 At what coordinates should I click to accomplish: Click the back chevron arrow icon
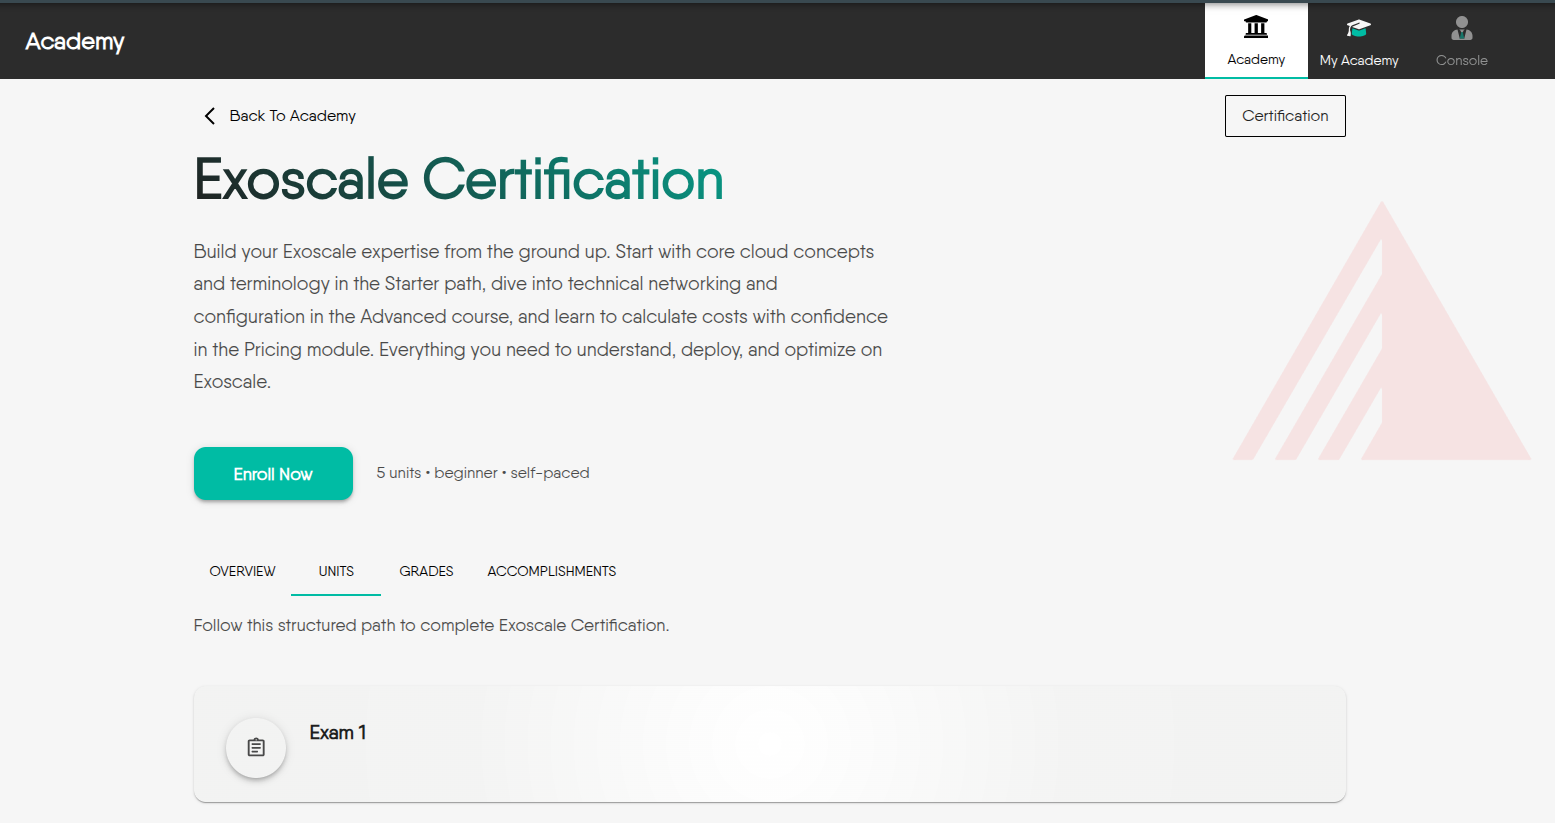click(210, 116)
